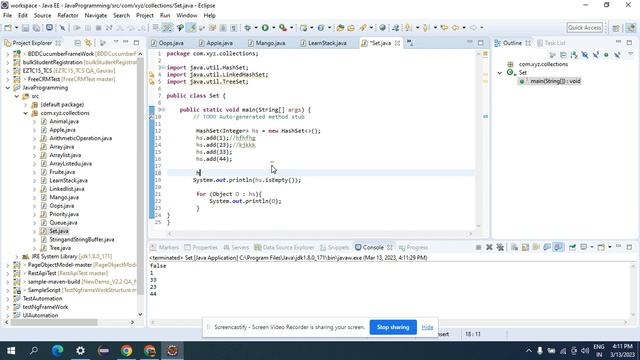Select Queue.java in Project Explorer

63,222
